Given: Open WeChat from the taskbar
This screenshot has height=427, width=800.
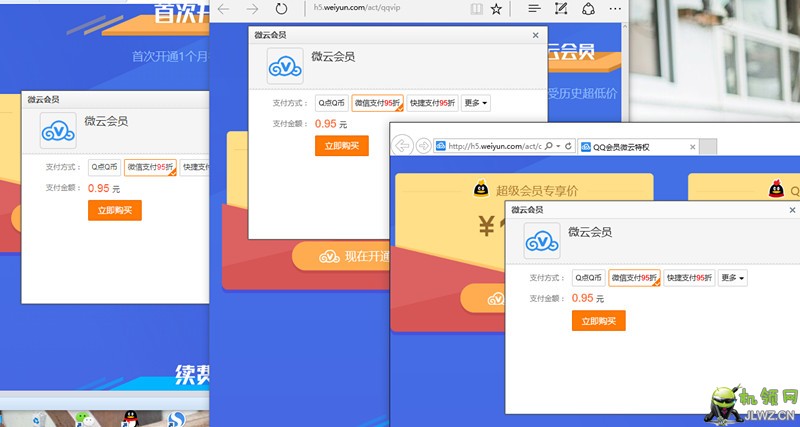Looking at the screenshot, I should pyautogui.click(x=85, y=419).
